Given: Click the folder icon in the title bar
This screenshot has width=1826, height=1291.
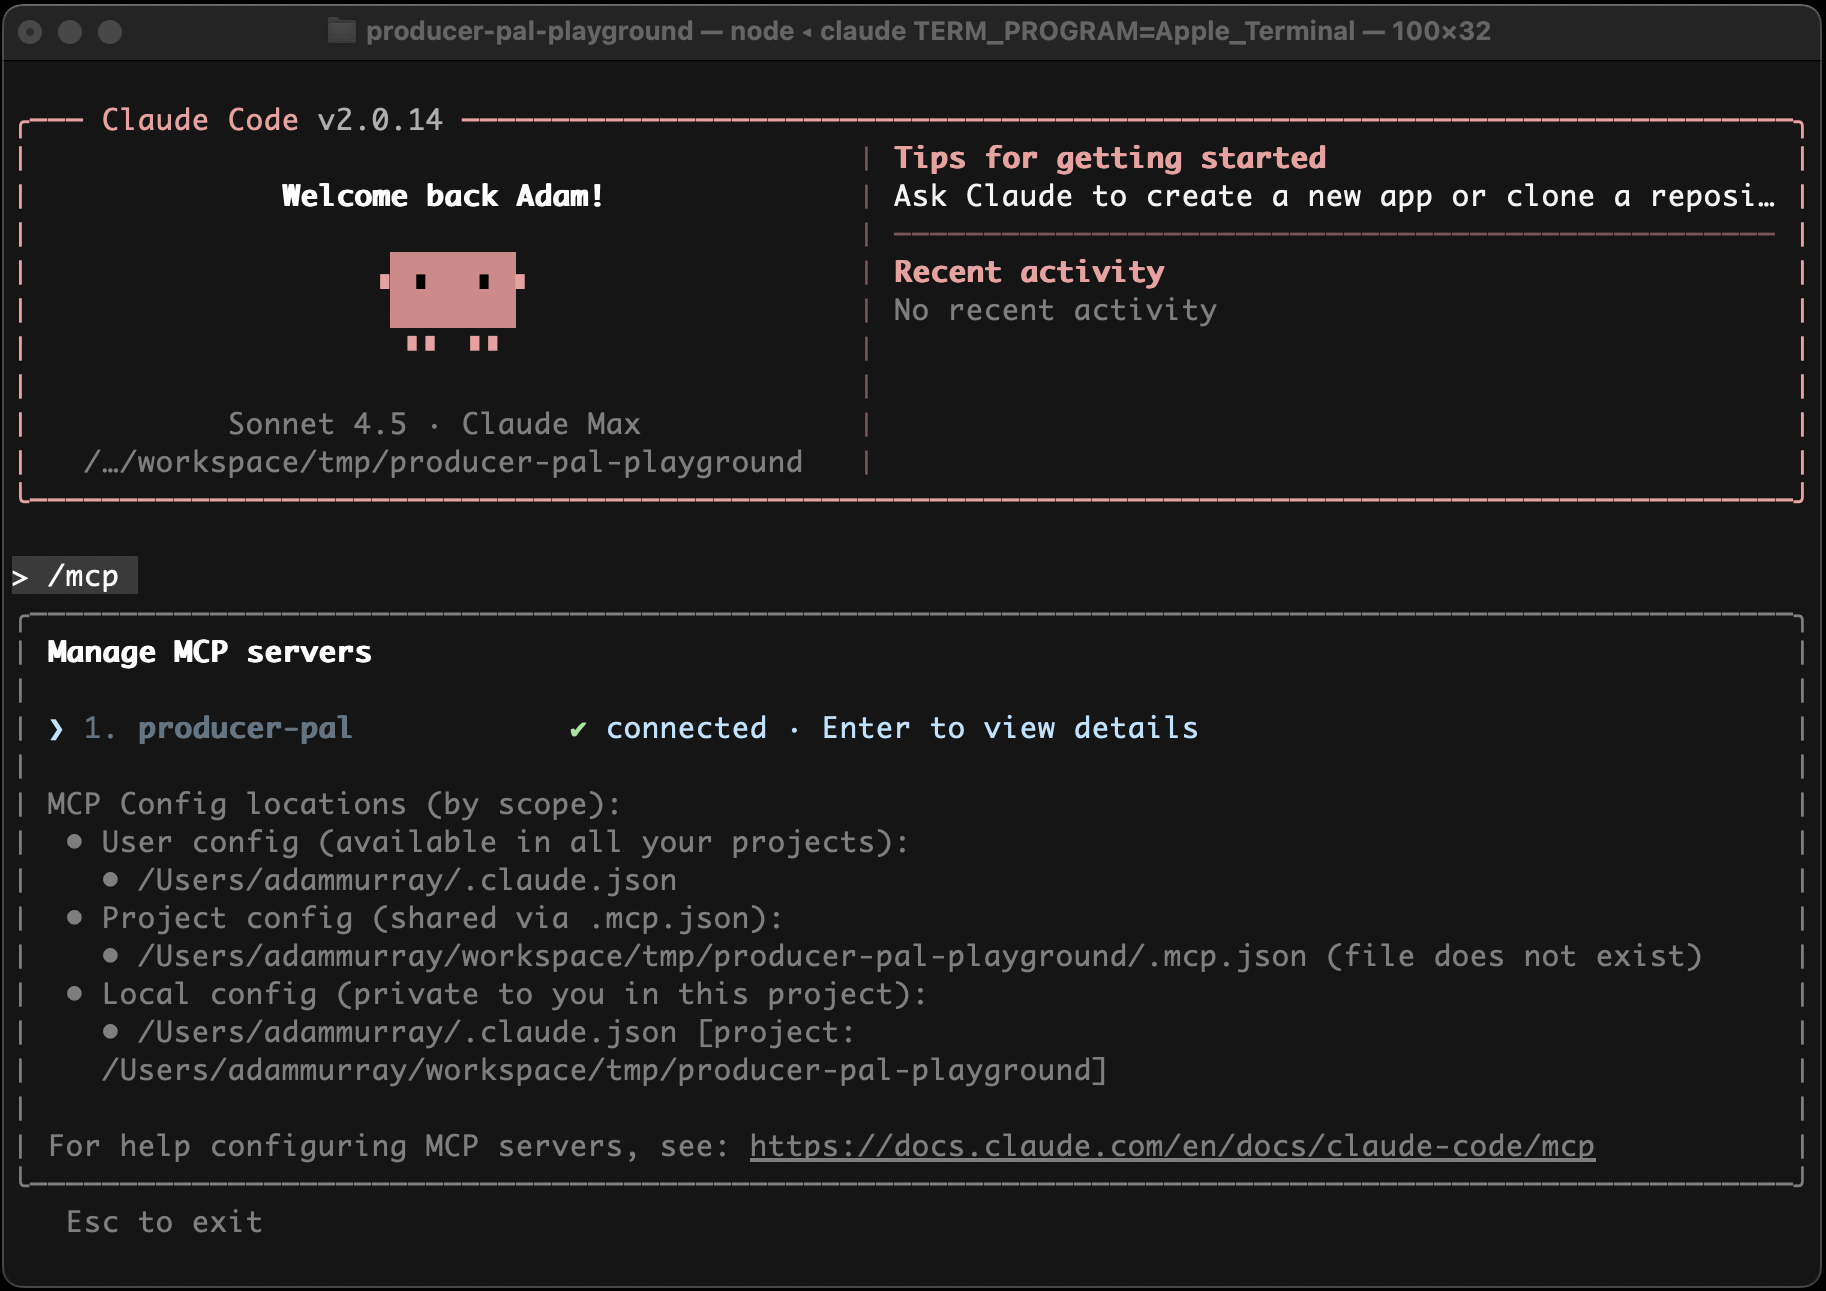Looking at the screenshot, I should point(340,31).
